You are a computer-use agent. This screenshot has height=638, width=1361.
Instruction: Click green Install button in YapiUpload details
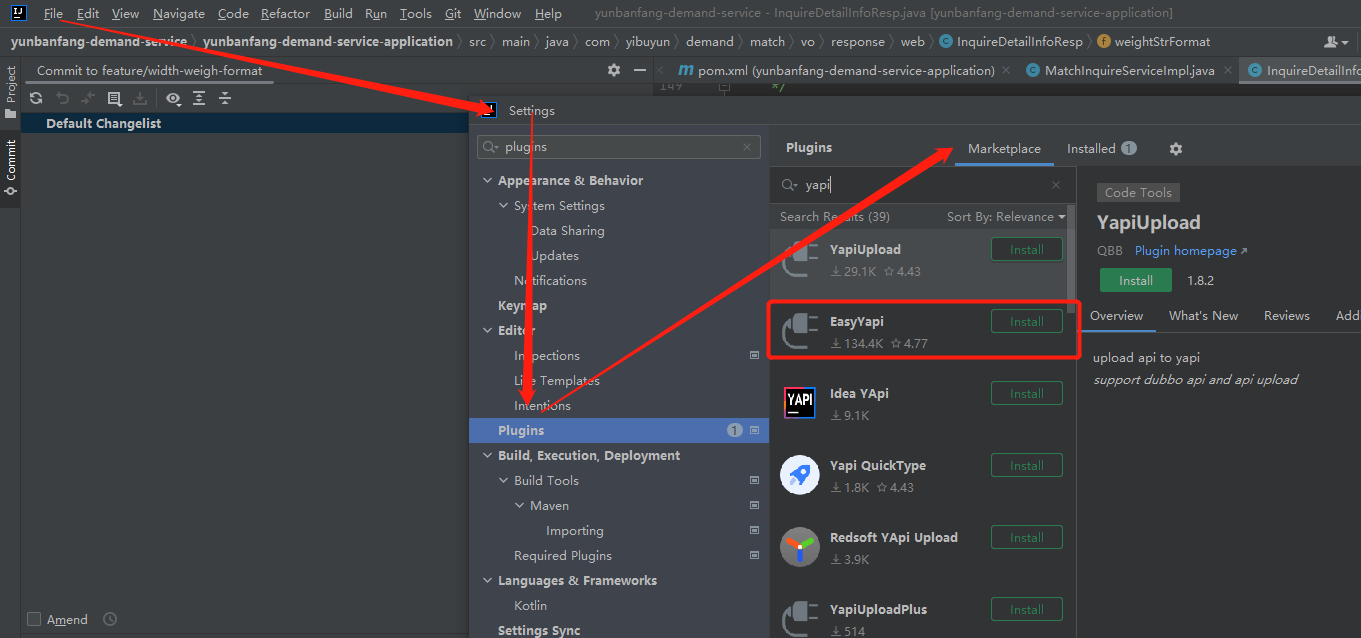coord(1136,280)
